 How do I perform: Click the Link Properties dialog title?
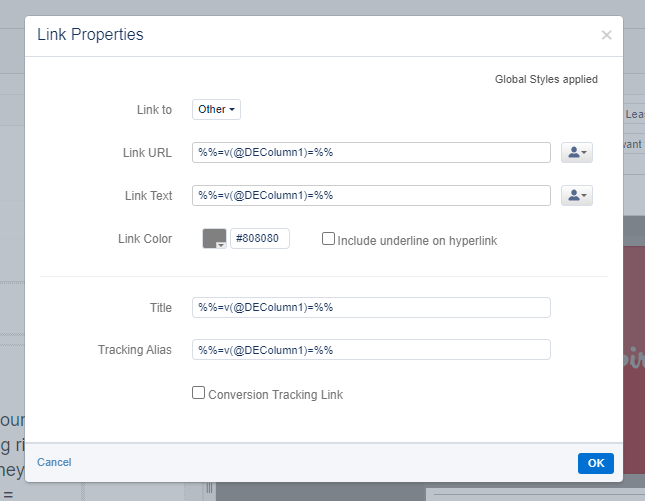(x=90, y=35)
